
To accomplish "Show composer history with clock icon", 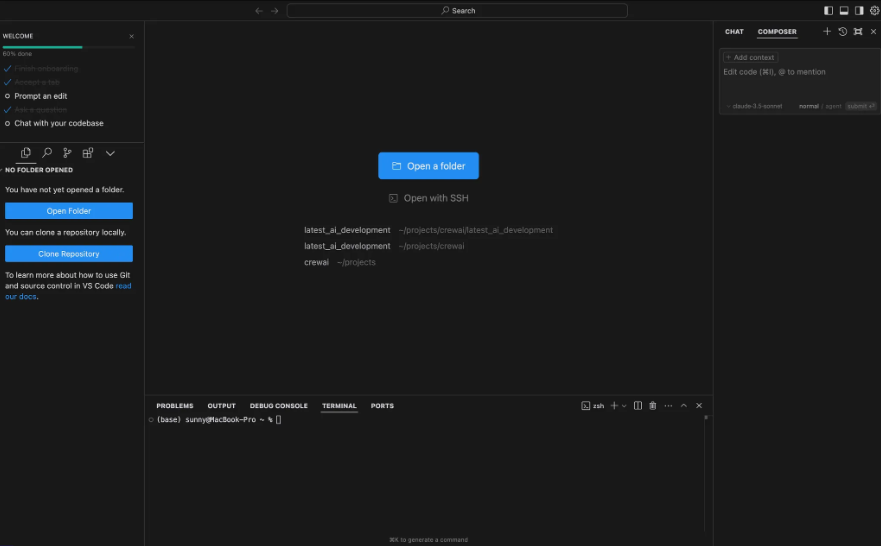I will [x=842, y=32].
